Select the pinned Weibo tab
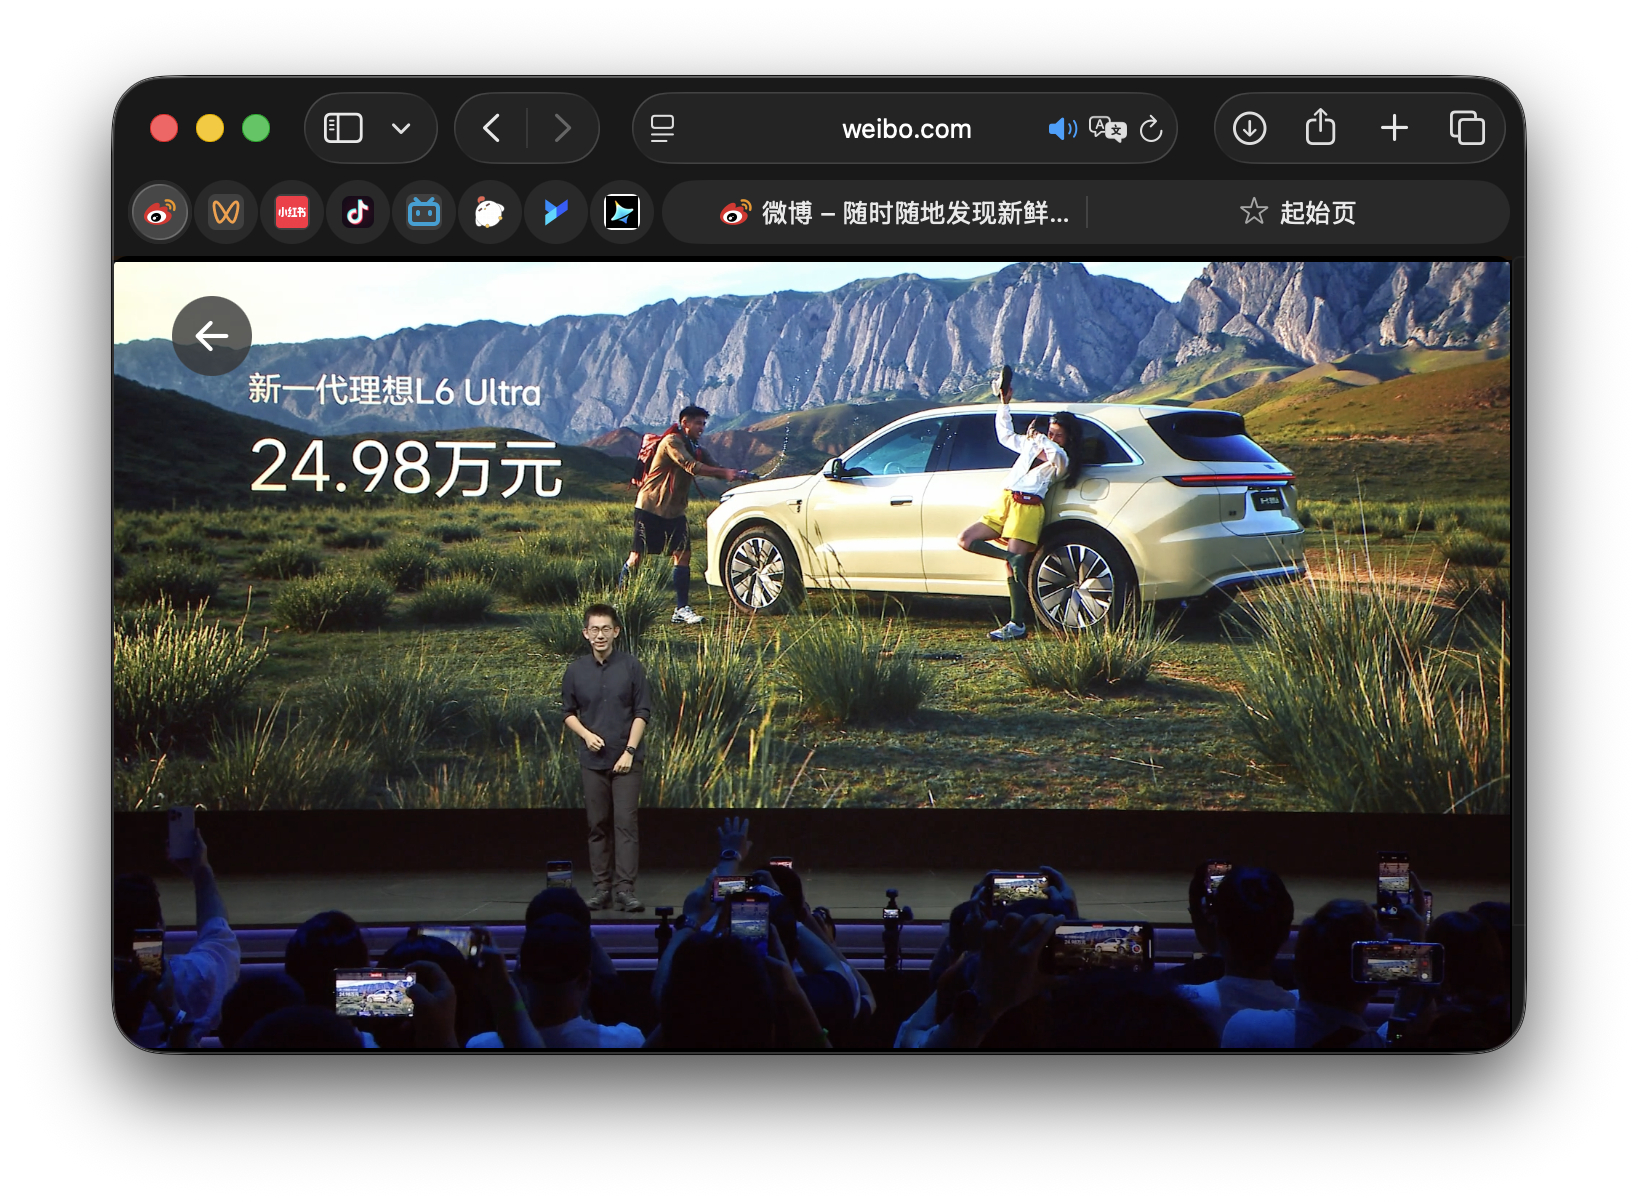The width and height of the screenshot is (1638, 1202). click(x=160, y=212)
